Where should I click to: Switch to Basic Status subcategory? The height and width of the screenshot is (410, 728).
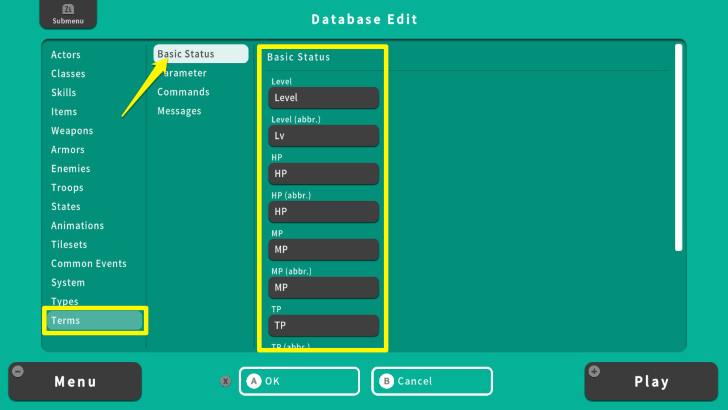point(201,54)
